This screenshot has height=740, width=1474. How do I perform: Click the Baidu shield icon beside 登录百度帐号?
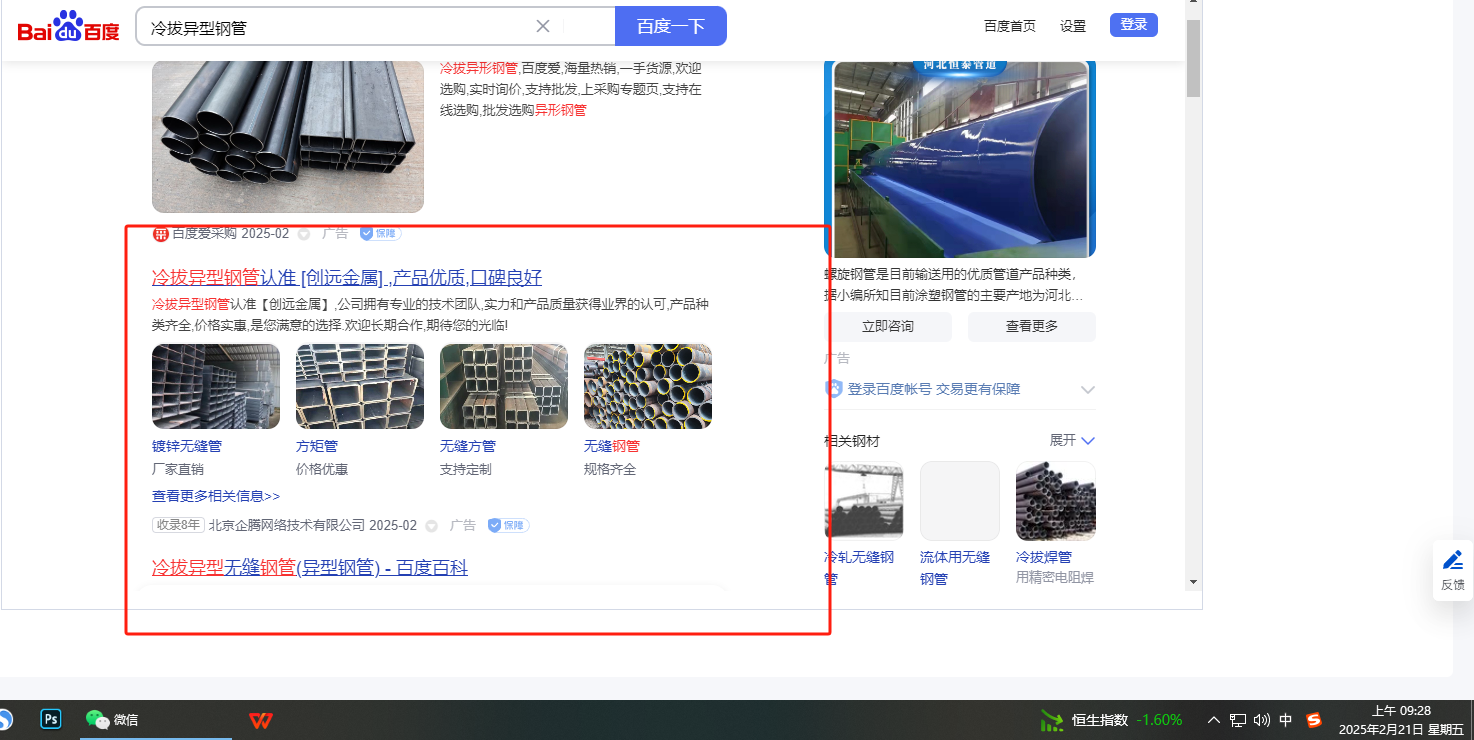coord(834,389)
